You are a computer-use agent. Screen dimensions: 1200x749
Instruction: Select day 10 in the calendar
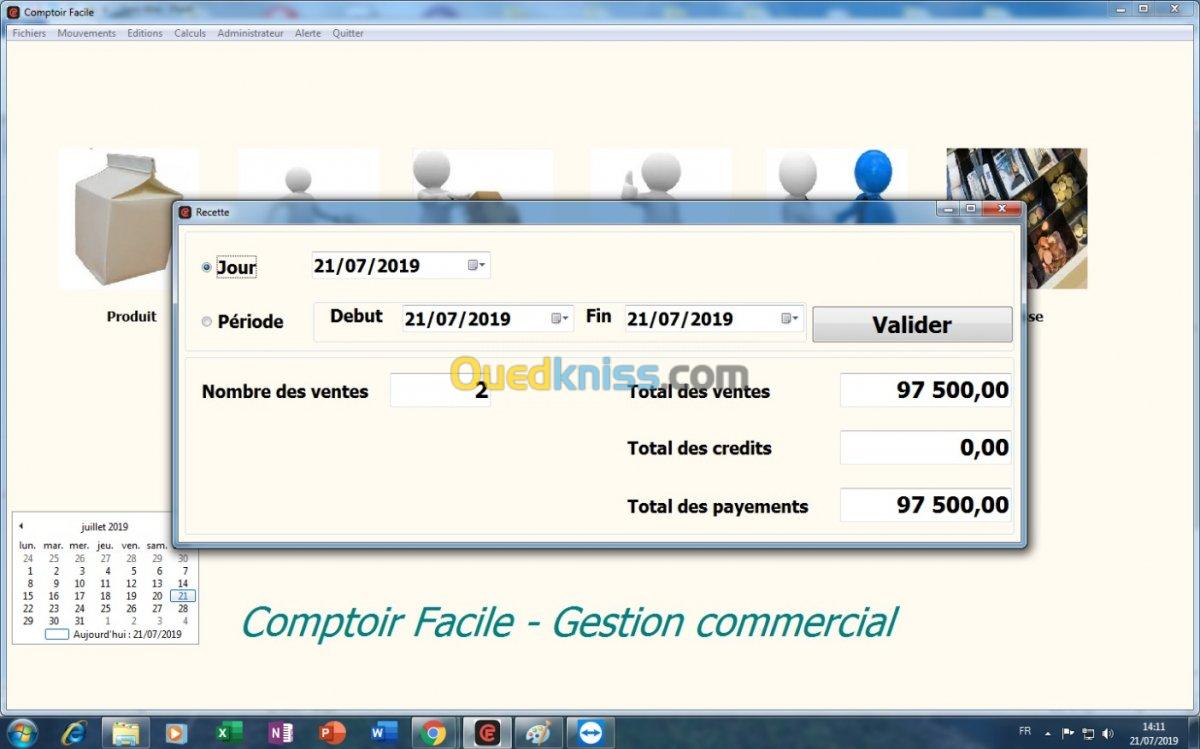[x=79, y=584]
